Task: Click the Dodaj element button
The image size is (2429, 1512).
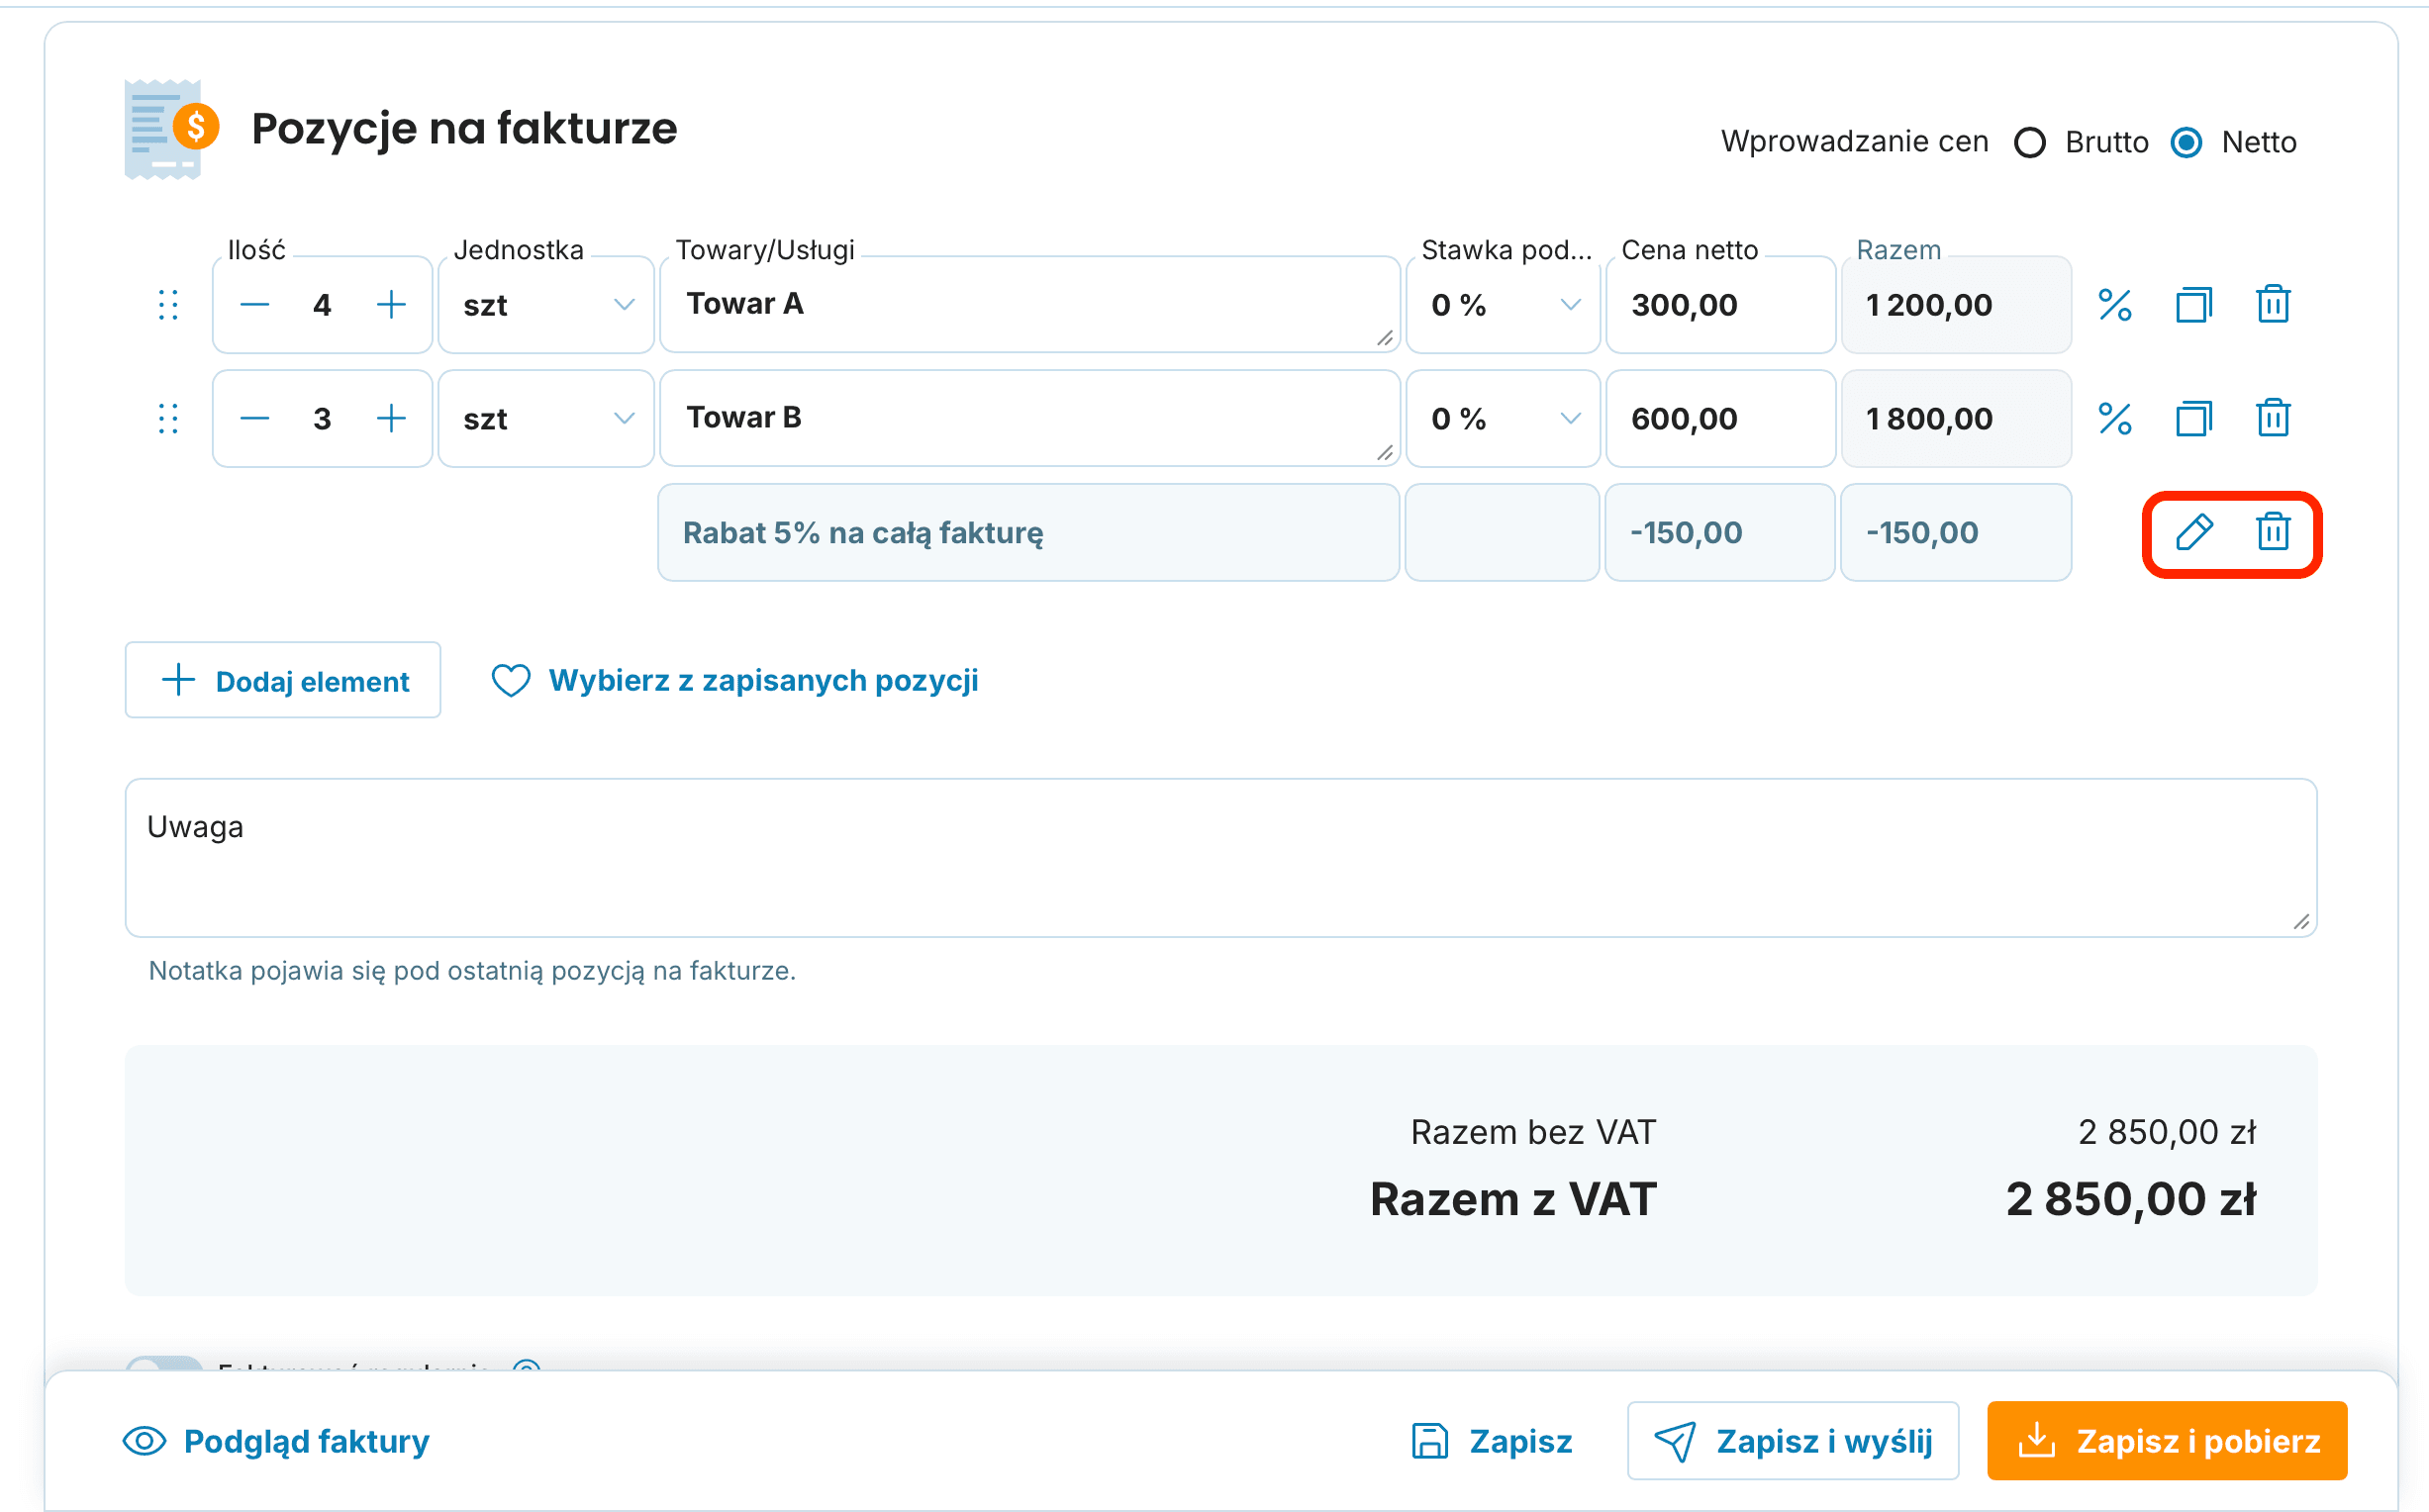Action: (x=283, y=680)
